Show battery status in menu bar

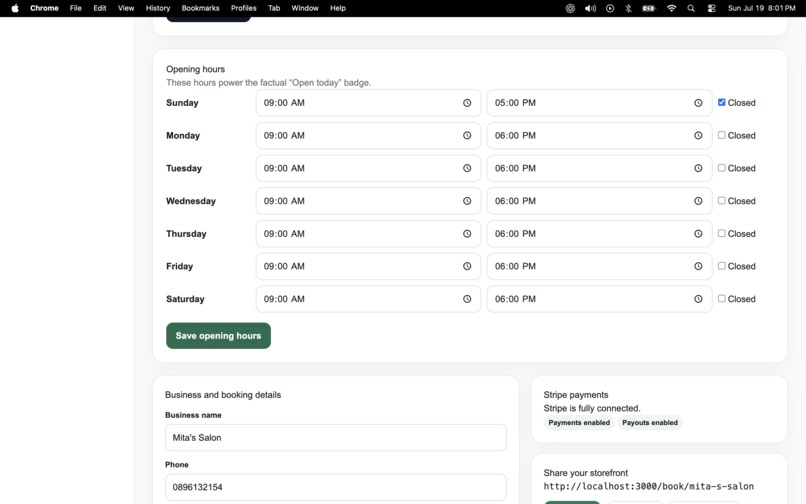(649, 8)
